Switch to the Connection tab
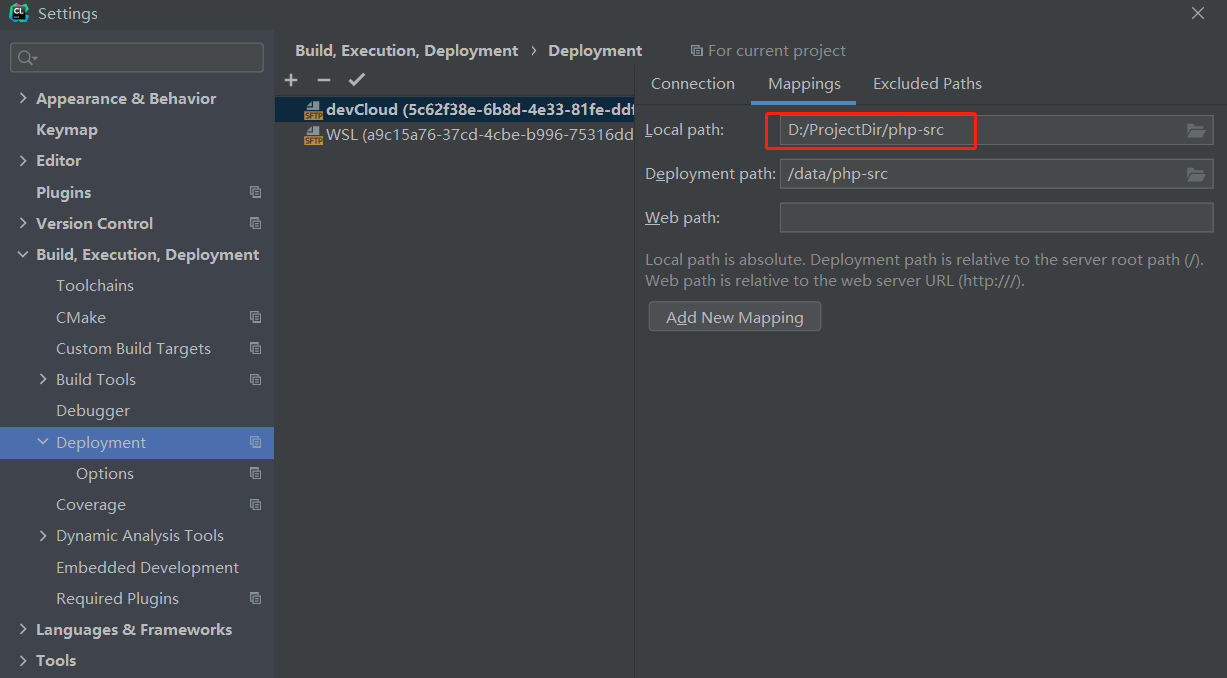Screen dimensions: 1227x678 coord(692,84)
